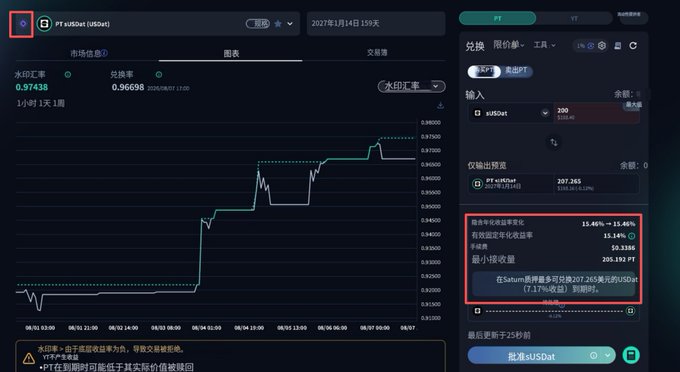Click the PT sUSDat output token icon
This screenshot has width=680, height=372.
coord(477,184)
